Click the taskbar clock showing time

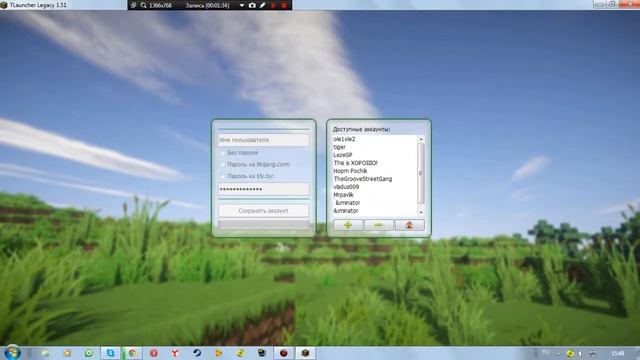[618, 353]
